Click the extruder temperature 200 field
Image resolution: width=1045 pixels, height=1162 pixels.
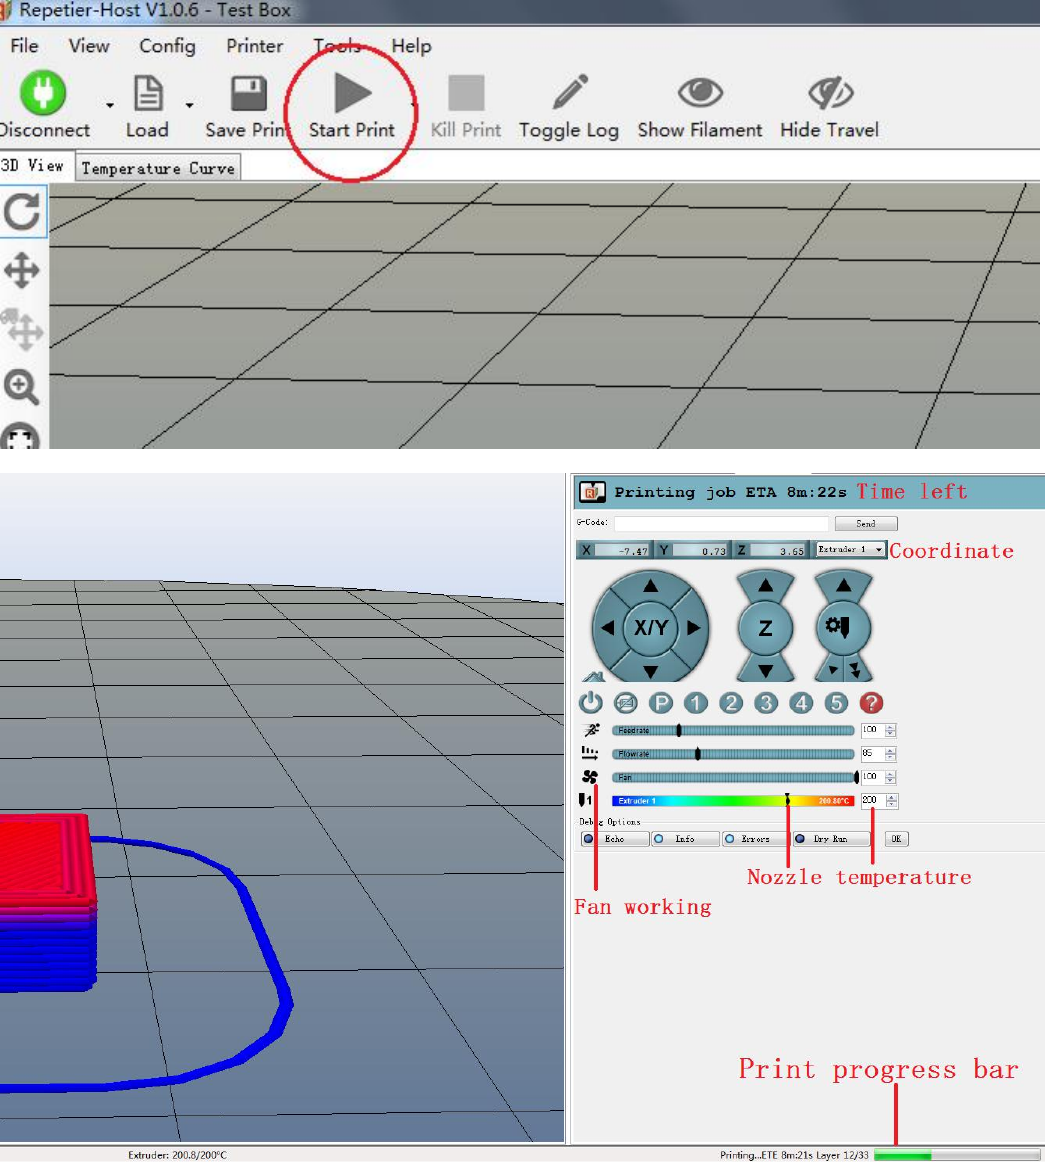pyautogui.click(x=872, y=800)
